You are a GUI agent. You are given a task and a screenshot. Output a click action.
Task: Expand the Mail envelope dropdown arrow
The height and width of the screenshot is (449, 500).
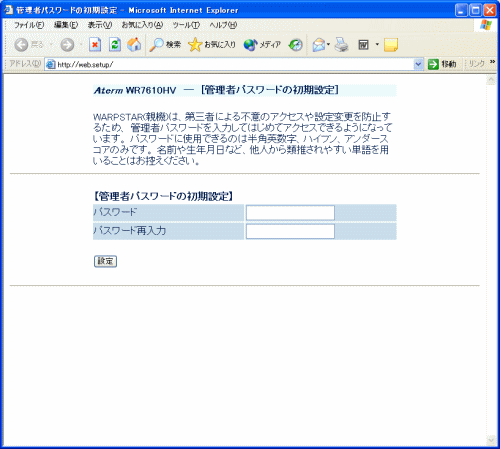coord(328,44)
